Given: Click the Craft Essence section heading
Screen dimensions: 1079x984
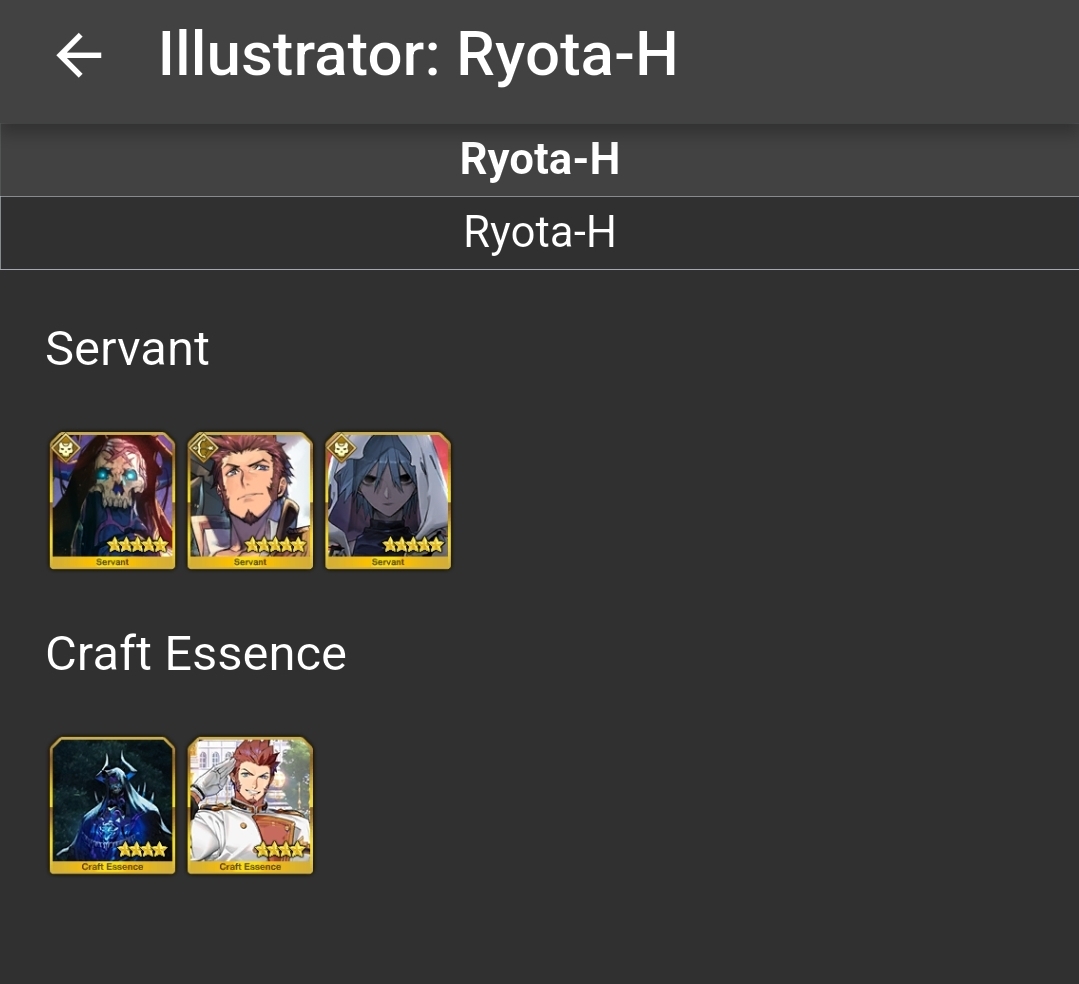Looking at the screenshot, I should [196, 654].
